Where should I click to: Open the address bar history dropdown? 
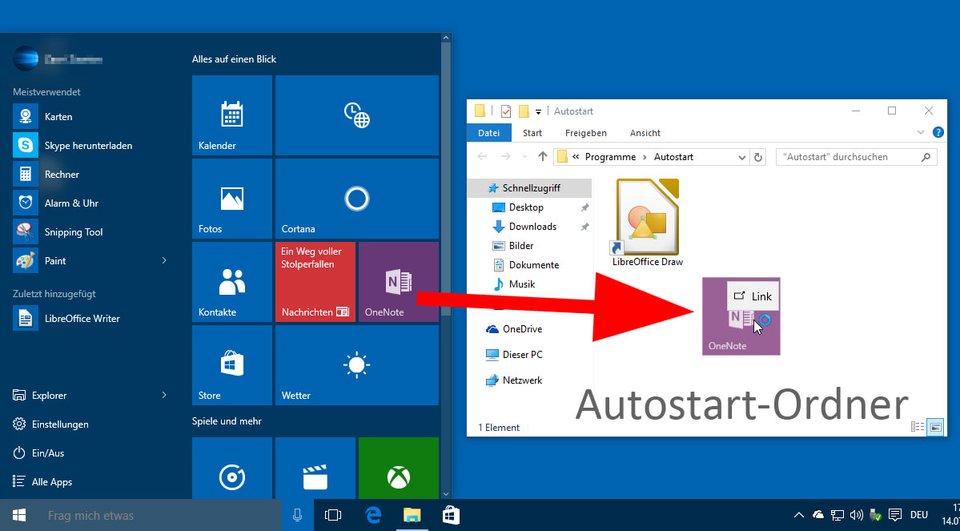[742, 157]
